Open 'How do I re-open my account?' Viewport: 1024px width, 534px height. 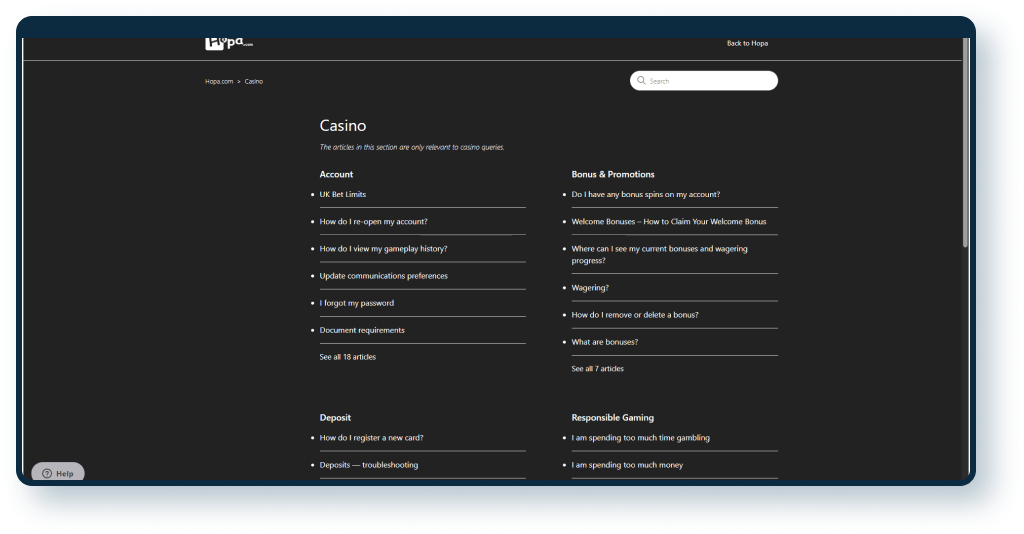click(x=373, y=221)
